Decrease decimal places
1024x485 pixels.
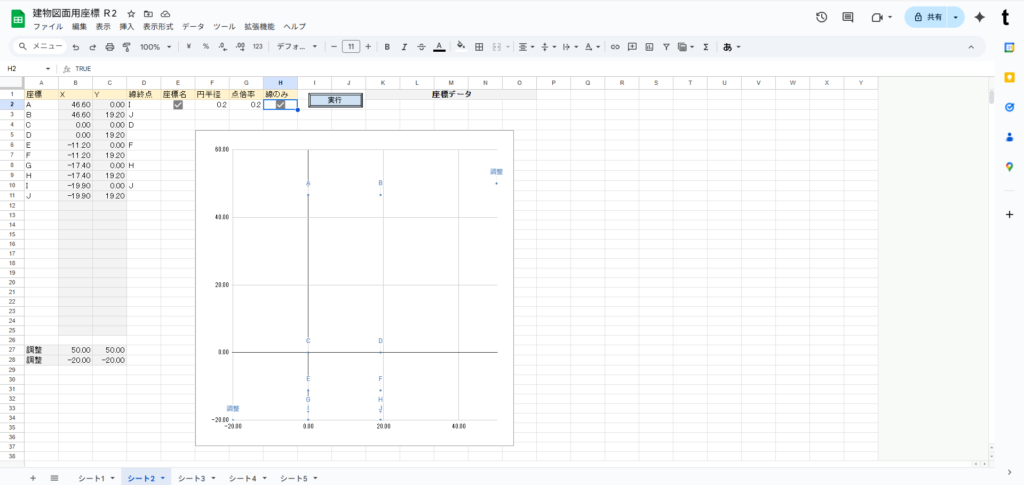point(223,47)
